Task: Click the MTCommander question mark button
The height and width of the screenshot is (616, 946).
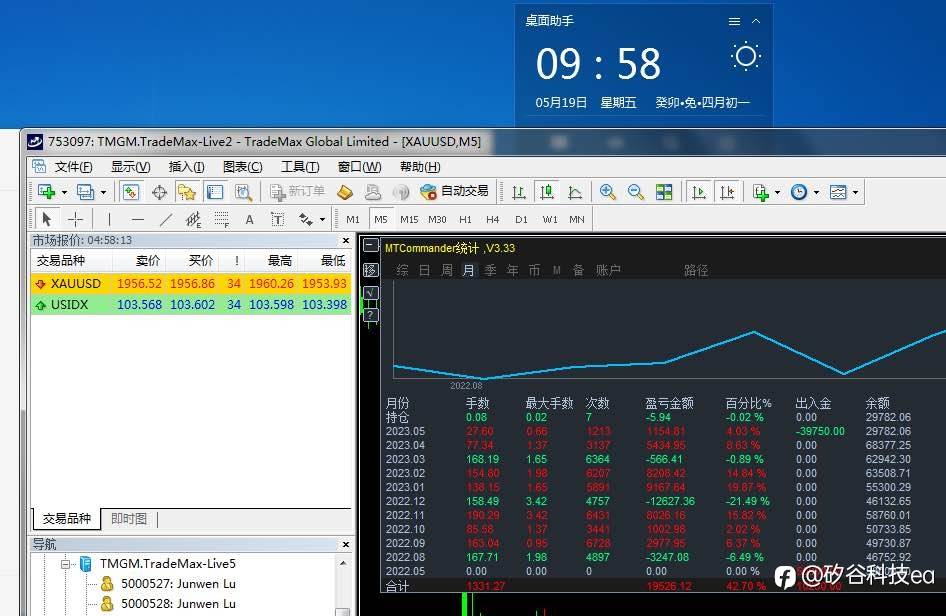Action: coord(370,314)
